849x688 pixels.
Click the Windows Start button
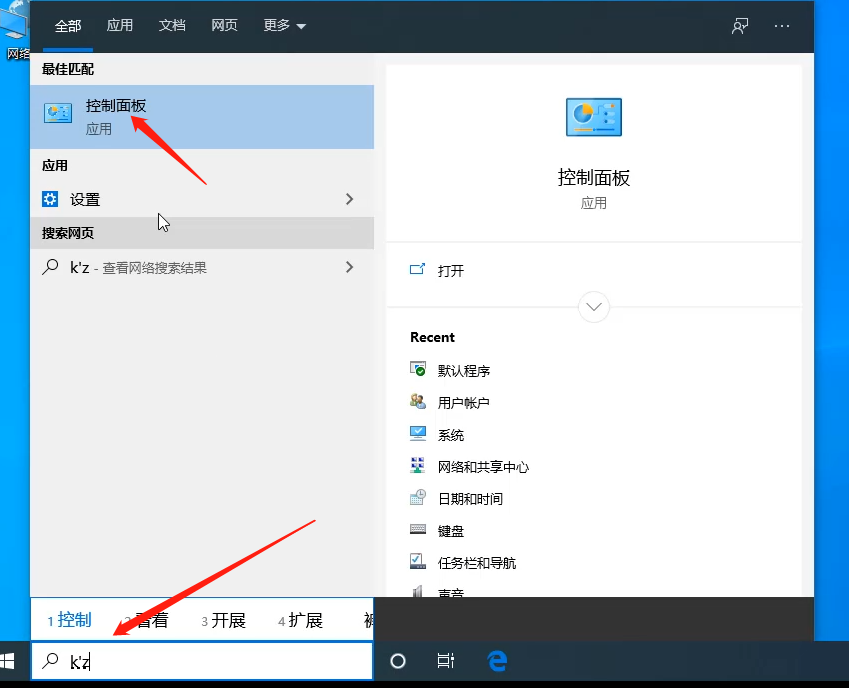[10, 661]
